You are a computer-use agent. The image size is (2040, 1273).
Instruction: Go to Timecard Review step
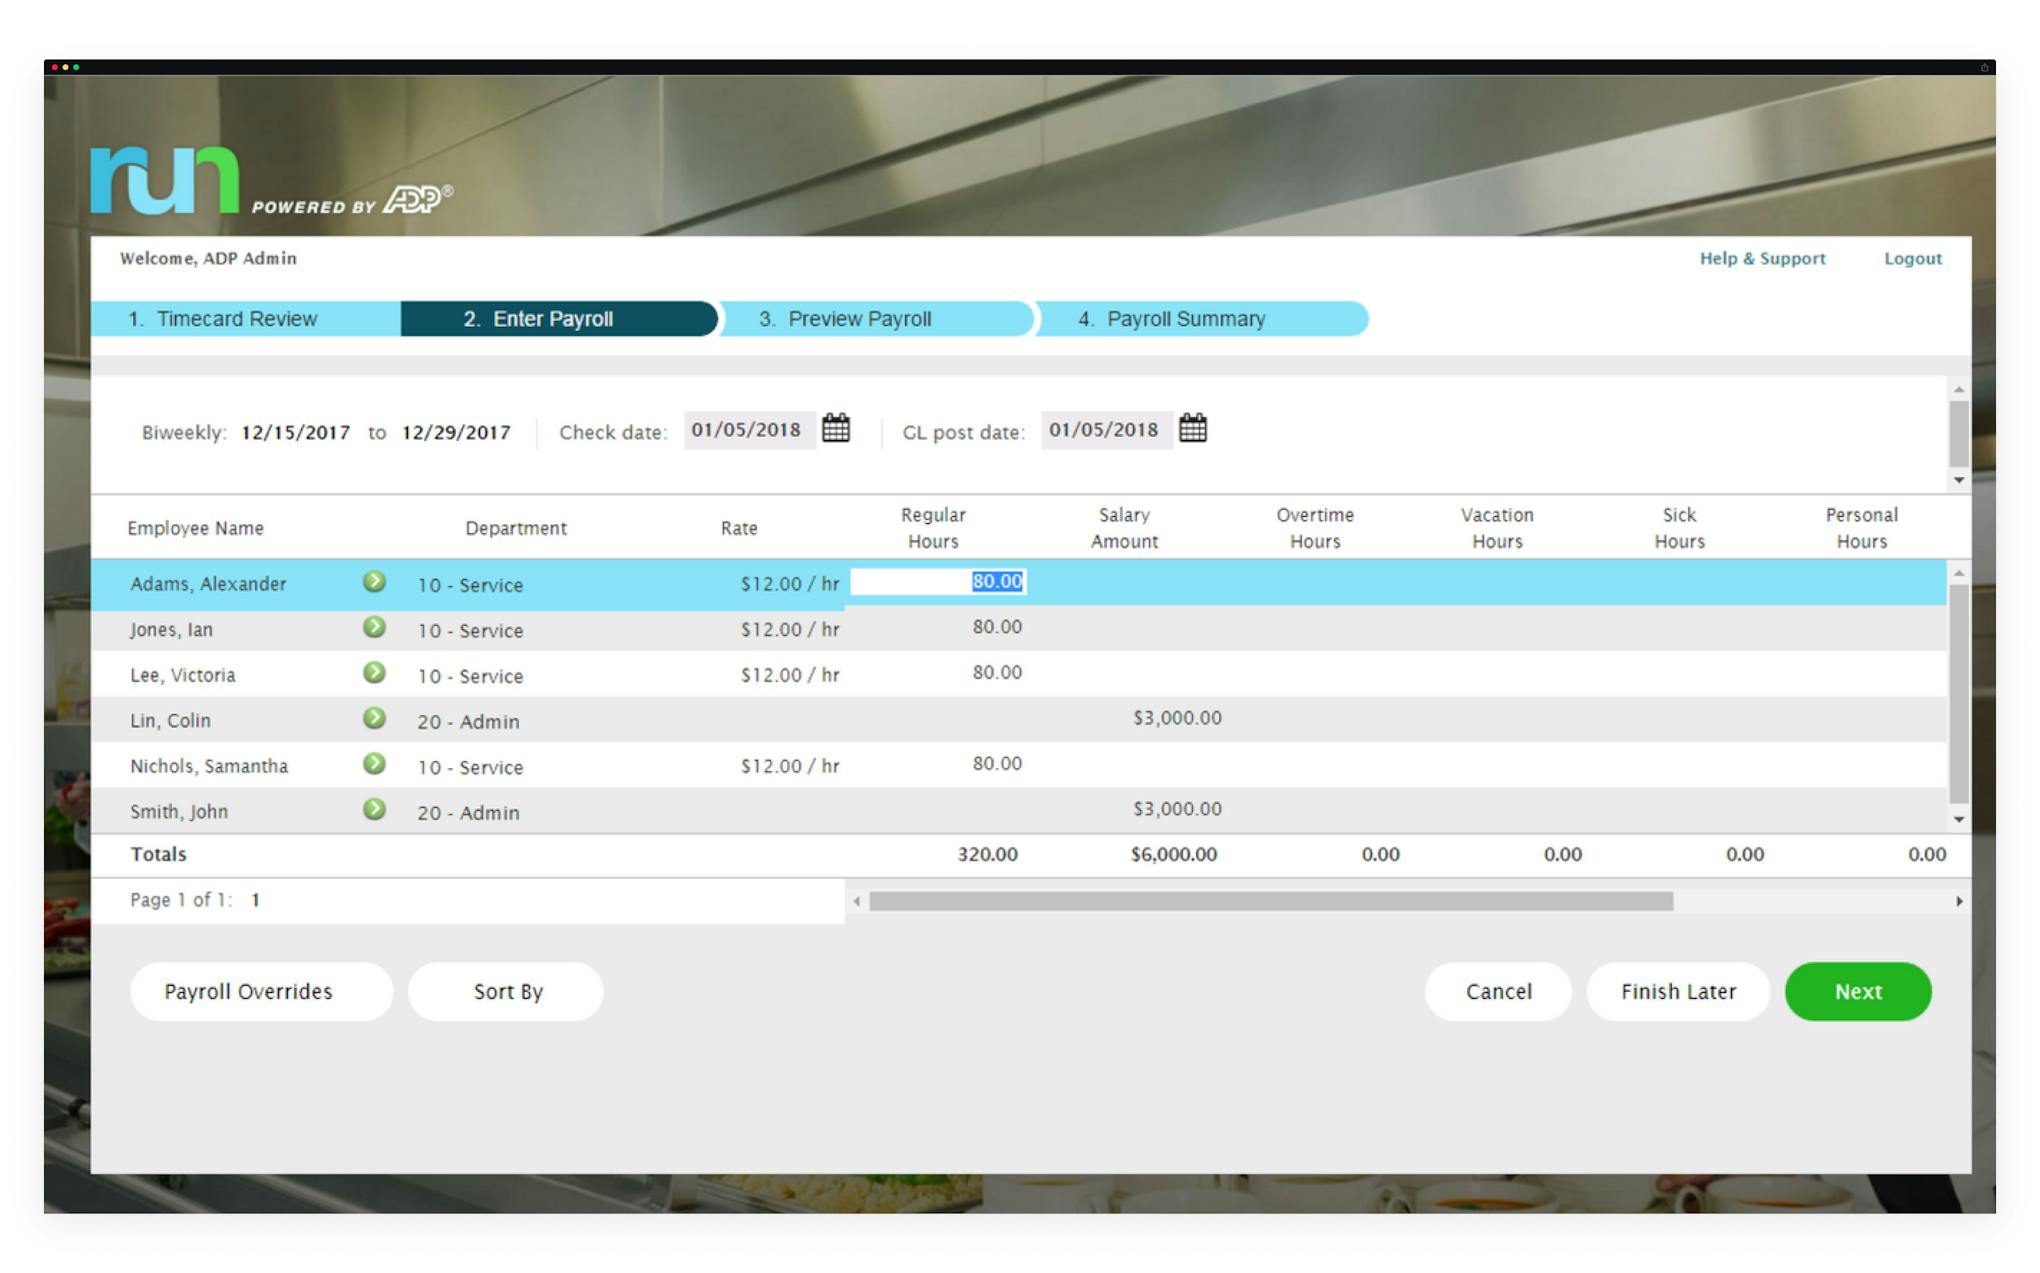pyautogui.click(x=246, y=319)
